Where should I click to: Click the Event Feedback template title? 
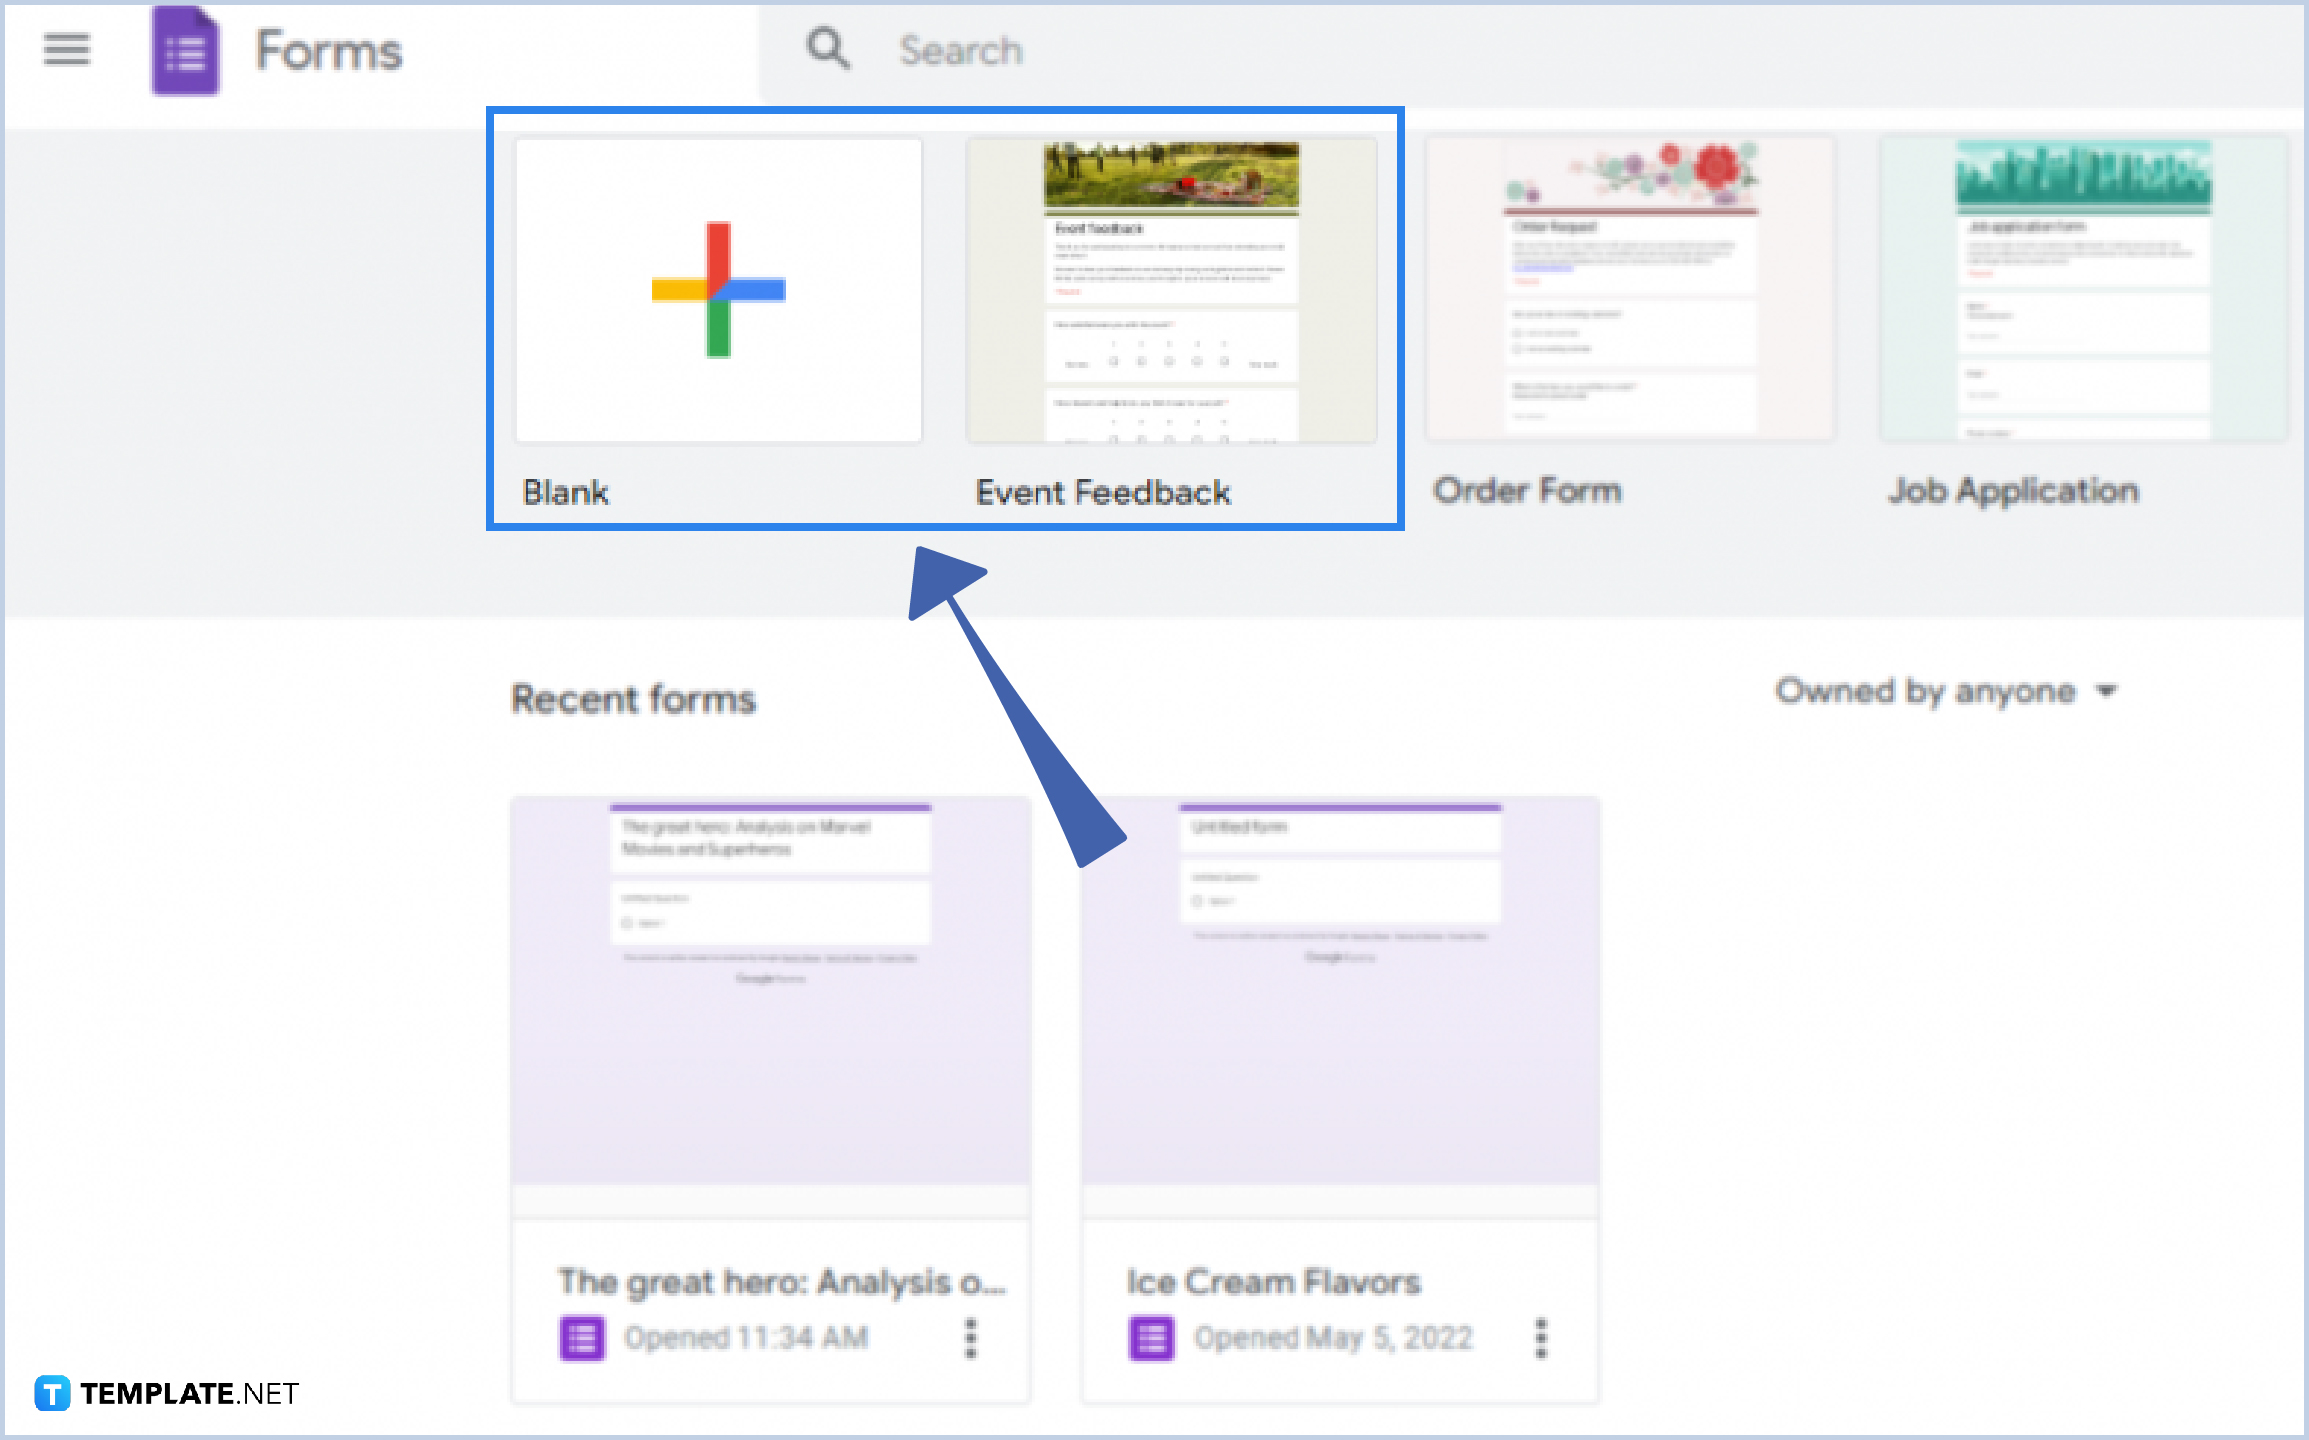1102,492
